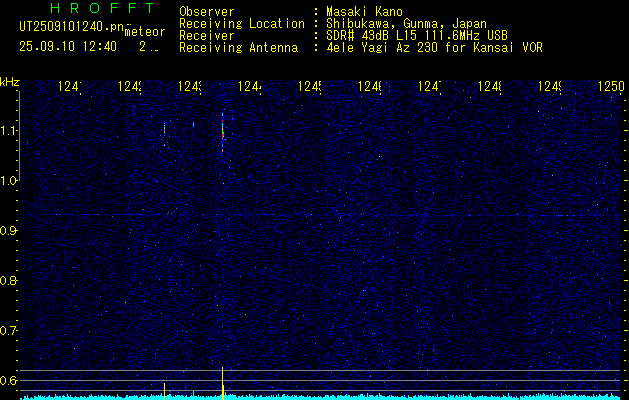This screenshot has width=629, height=400.
Task: Click the 0.8 kHz axis label
Action: click(x=8, y=280)
